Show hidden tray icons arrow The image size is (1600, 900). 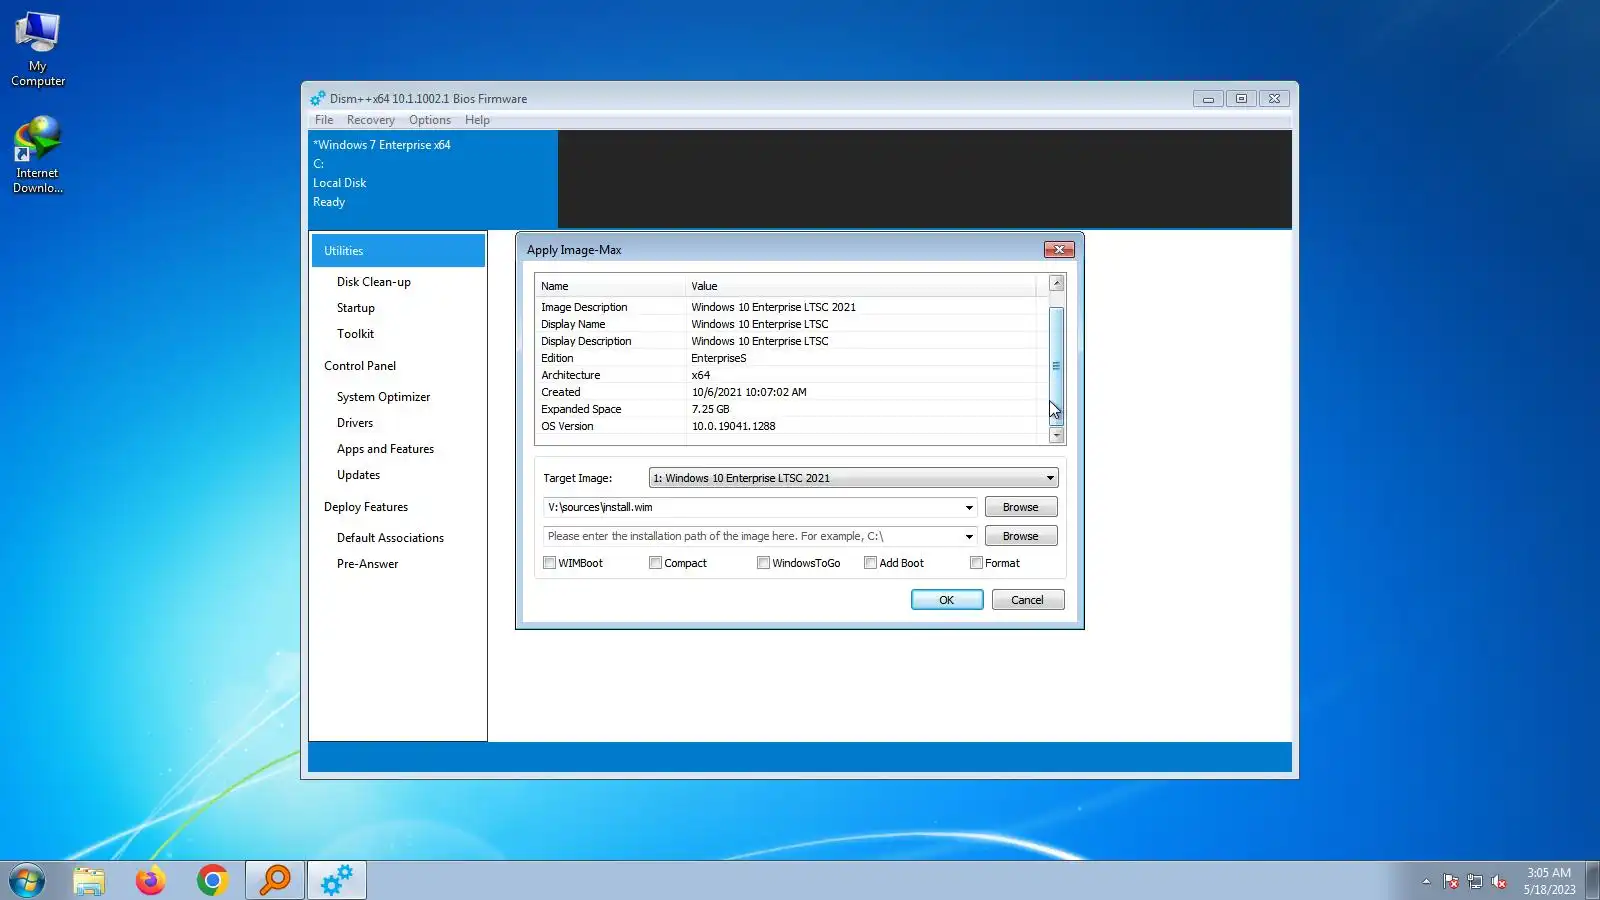pos(1426,881)
